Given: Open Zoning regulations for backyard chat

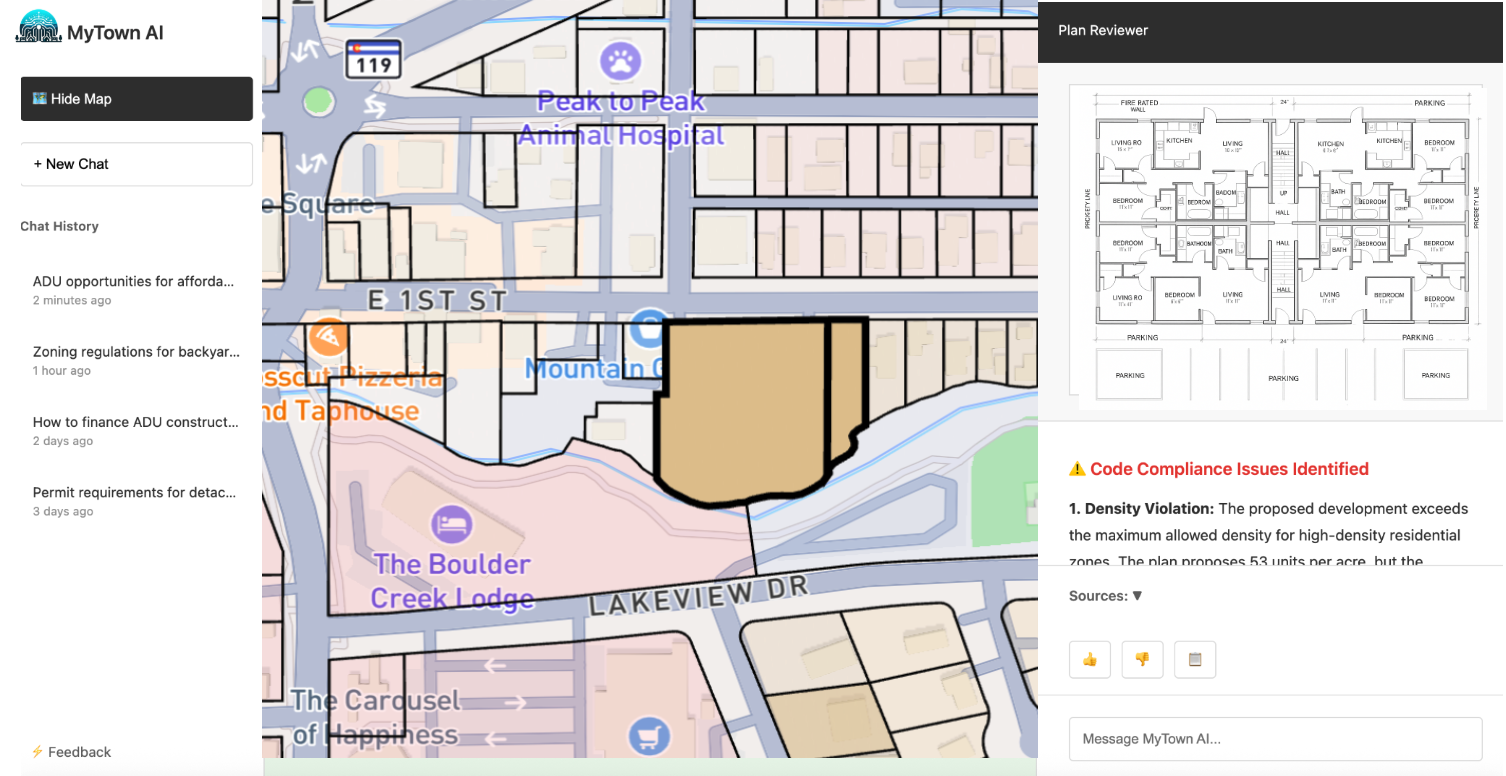Looking at the screenshot, I should 136,360.
